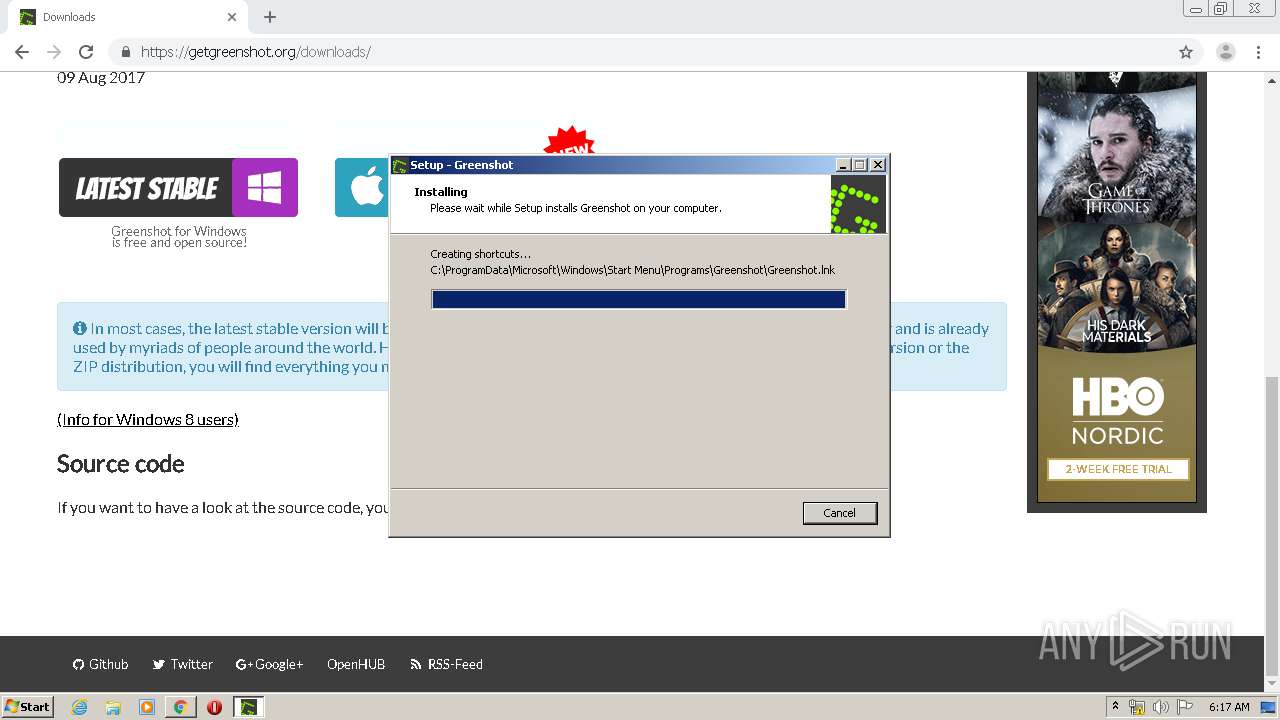
Task: Open the Google+ footer link
Action: (269, 664)
